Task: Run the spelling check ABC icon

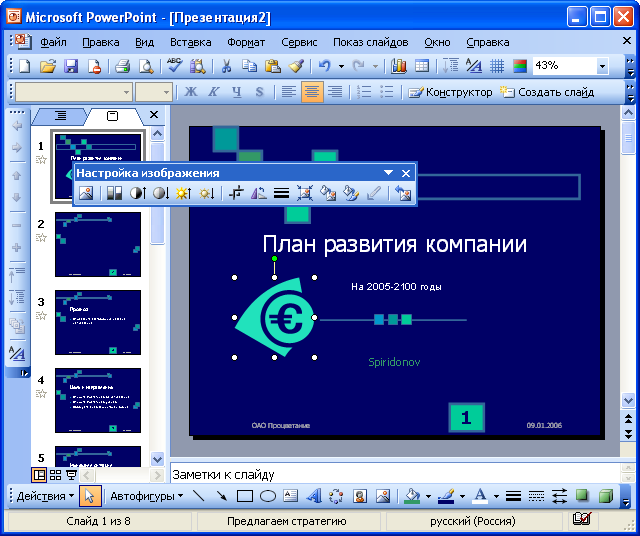Action: pos(175,66)
